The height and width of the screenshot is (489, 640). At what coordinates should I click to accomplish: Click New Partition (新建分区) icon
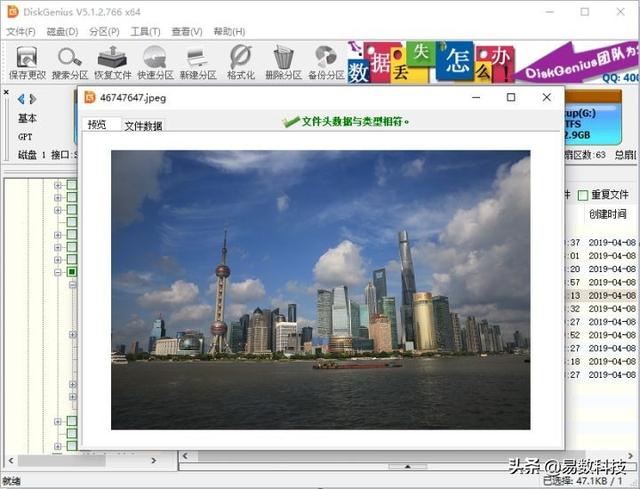[x=198, y=62]
